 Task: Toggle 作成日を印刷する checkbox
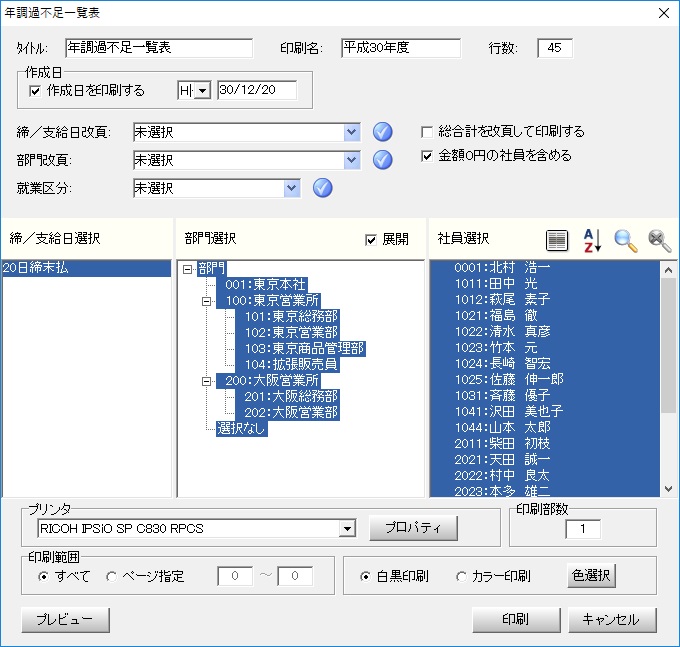pos(35,91)
